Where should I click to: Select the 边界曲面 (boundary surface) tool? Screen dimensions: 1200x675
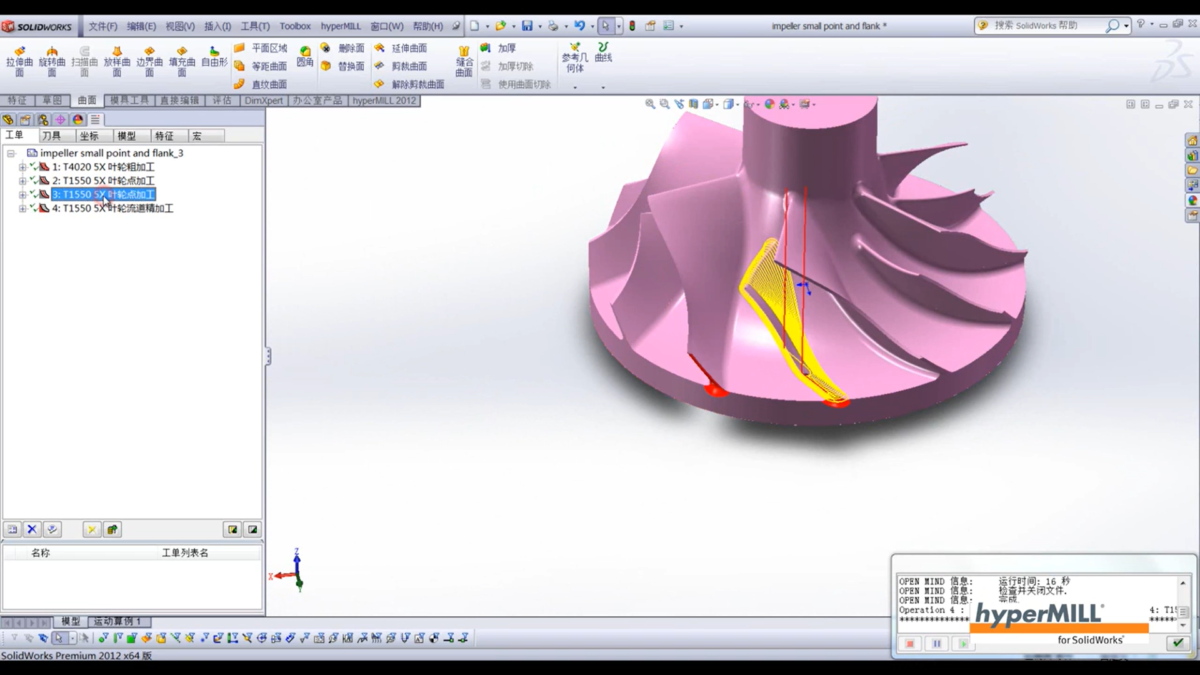click(149, 60)
